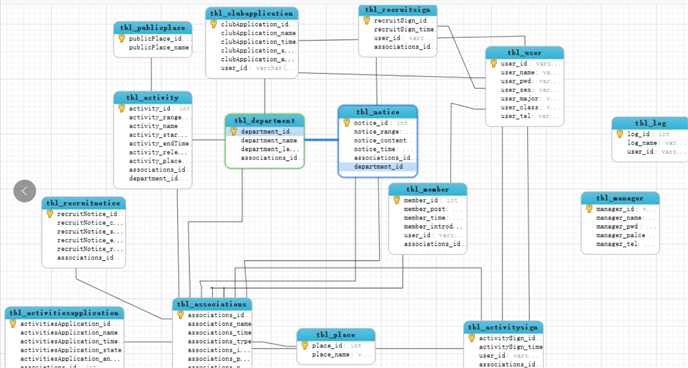Click the primary key icon beside publicPlace_id
The image size is (688, 368).
tap(122, 39)
